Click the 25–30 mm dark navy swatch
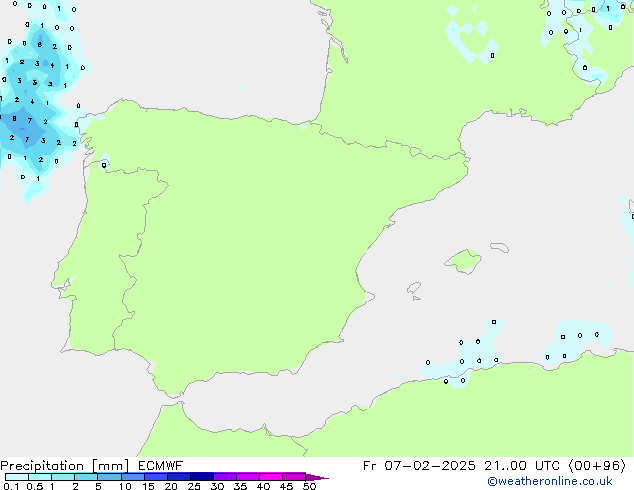634x490 pixels. click(202, 477)
